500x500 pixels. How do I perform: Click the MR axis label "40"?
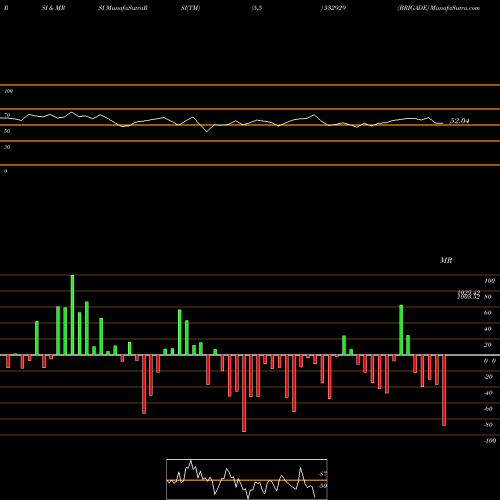click(487, 329)
